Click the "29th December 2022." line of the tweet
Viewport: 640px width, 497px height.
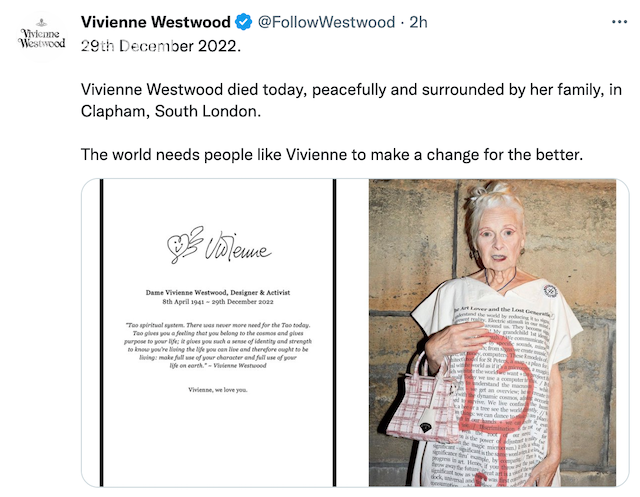[161, 46]
